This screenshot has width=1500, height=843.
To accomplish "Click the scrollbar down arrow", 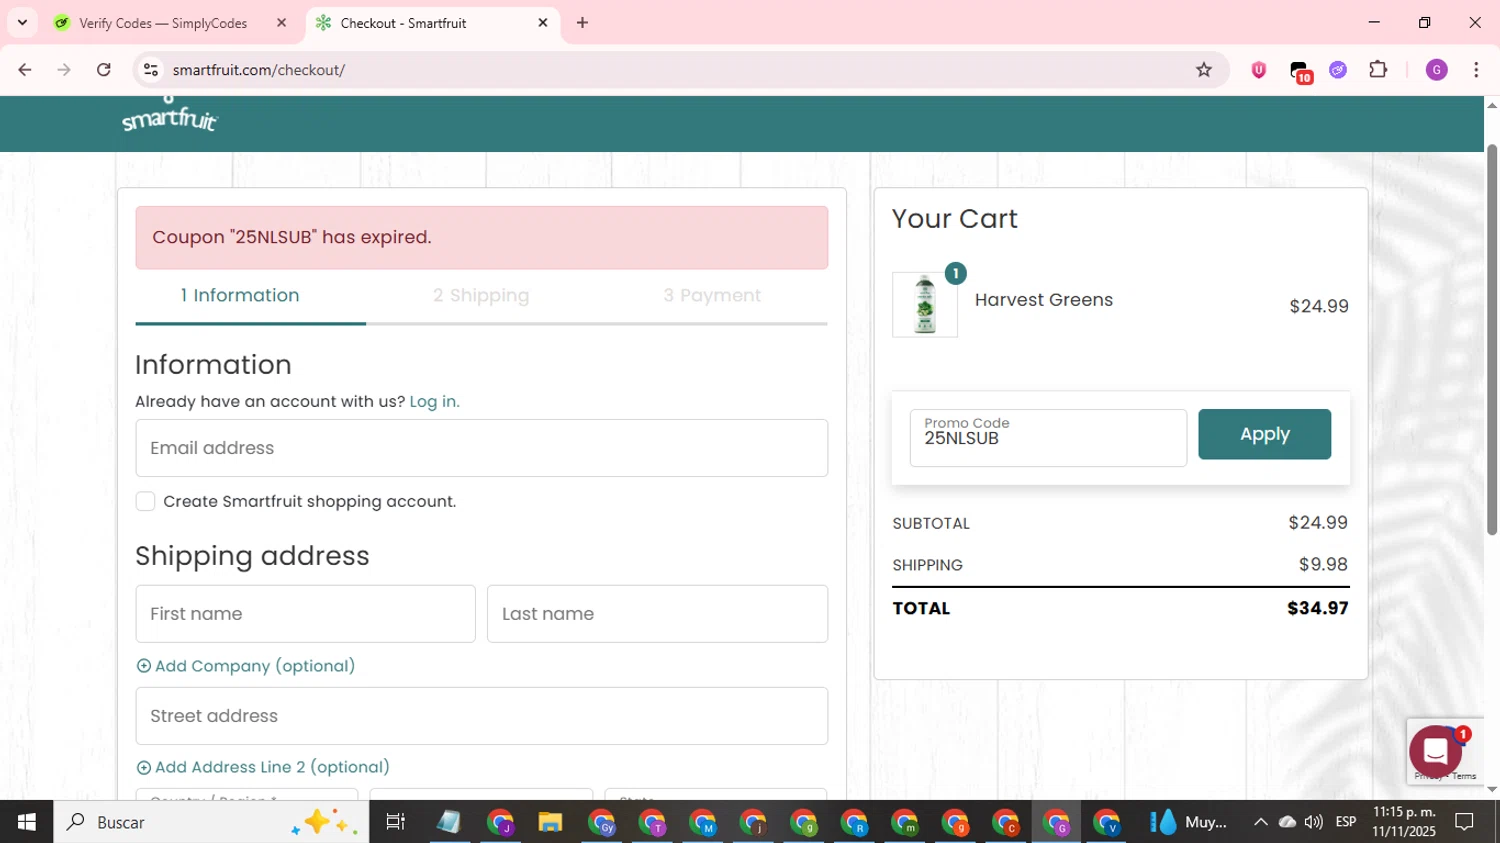I will [1492, 790].
